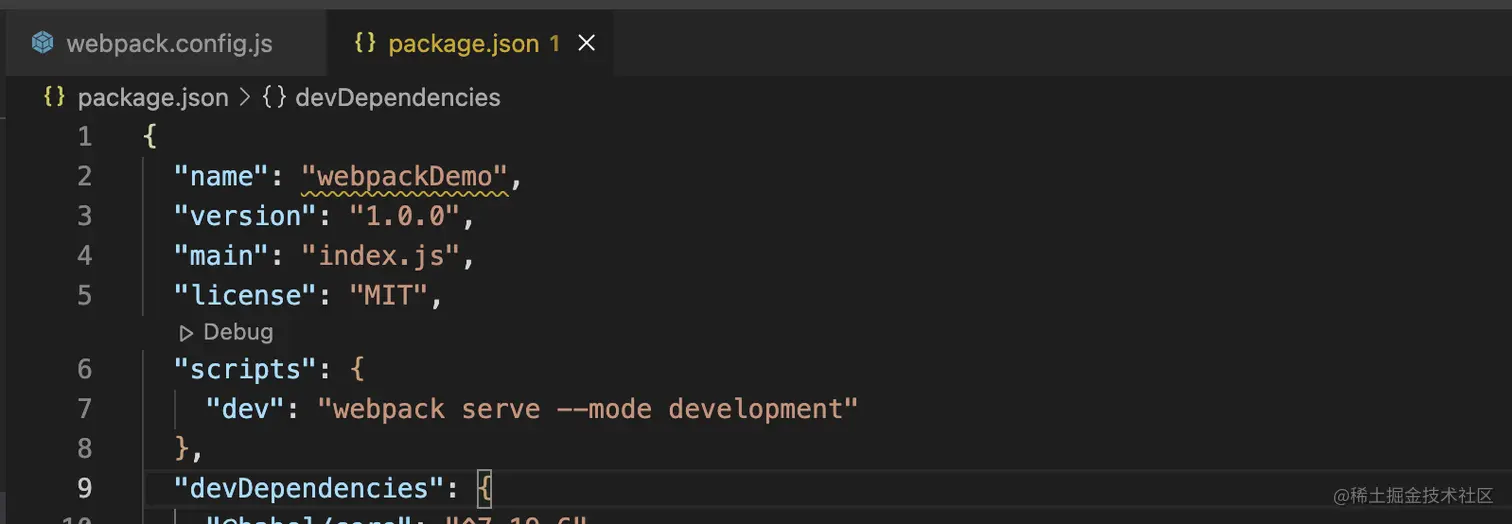This screenshot has height=524, width=1512.
Task: Click the webpack icon on webpack.config.js tab
Action: [x=42, y=43]
